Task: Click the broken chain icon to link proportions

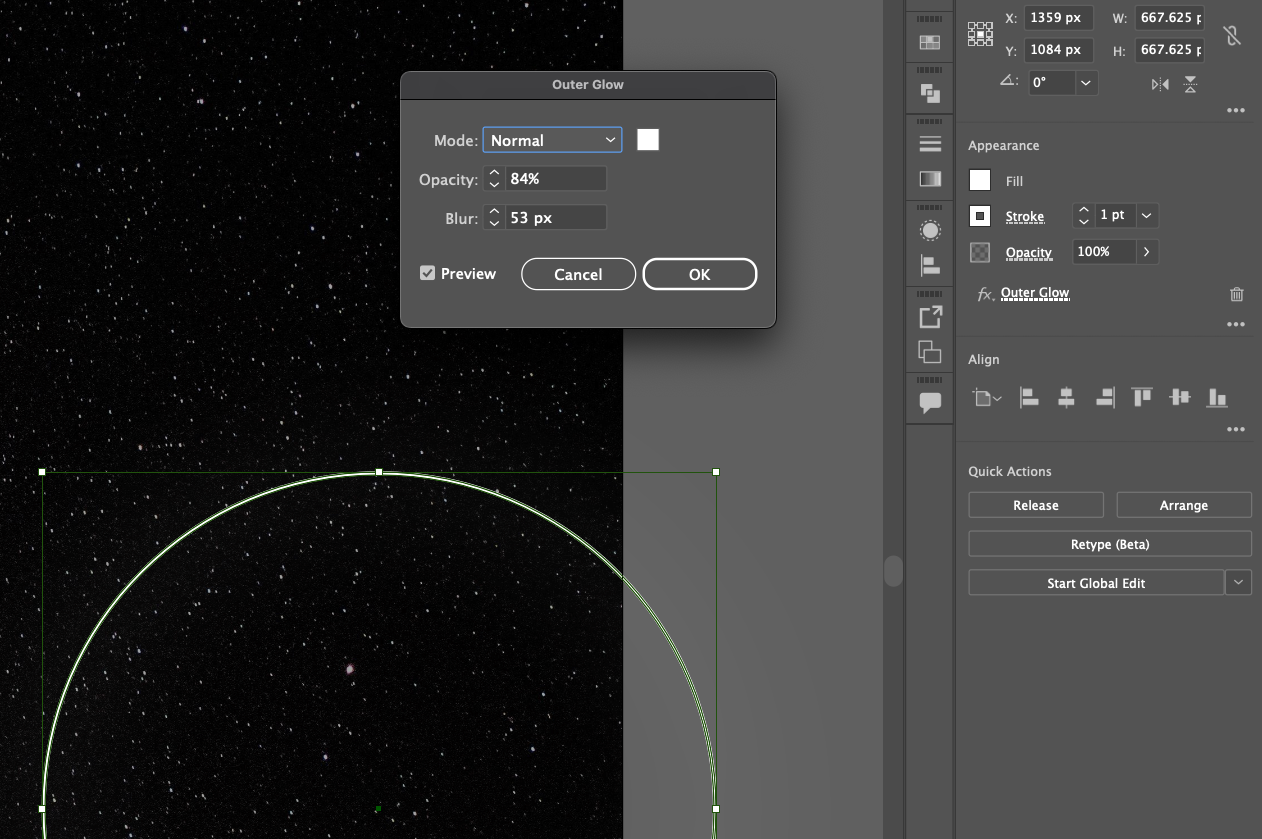Action: point(1232,34)
